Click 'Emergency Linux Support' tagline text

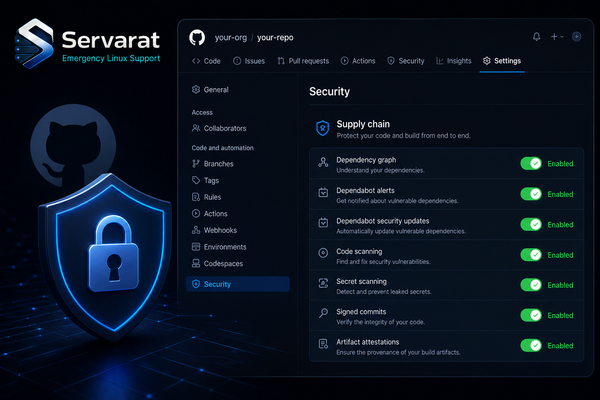click(111, 59)
